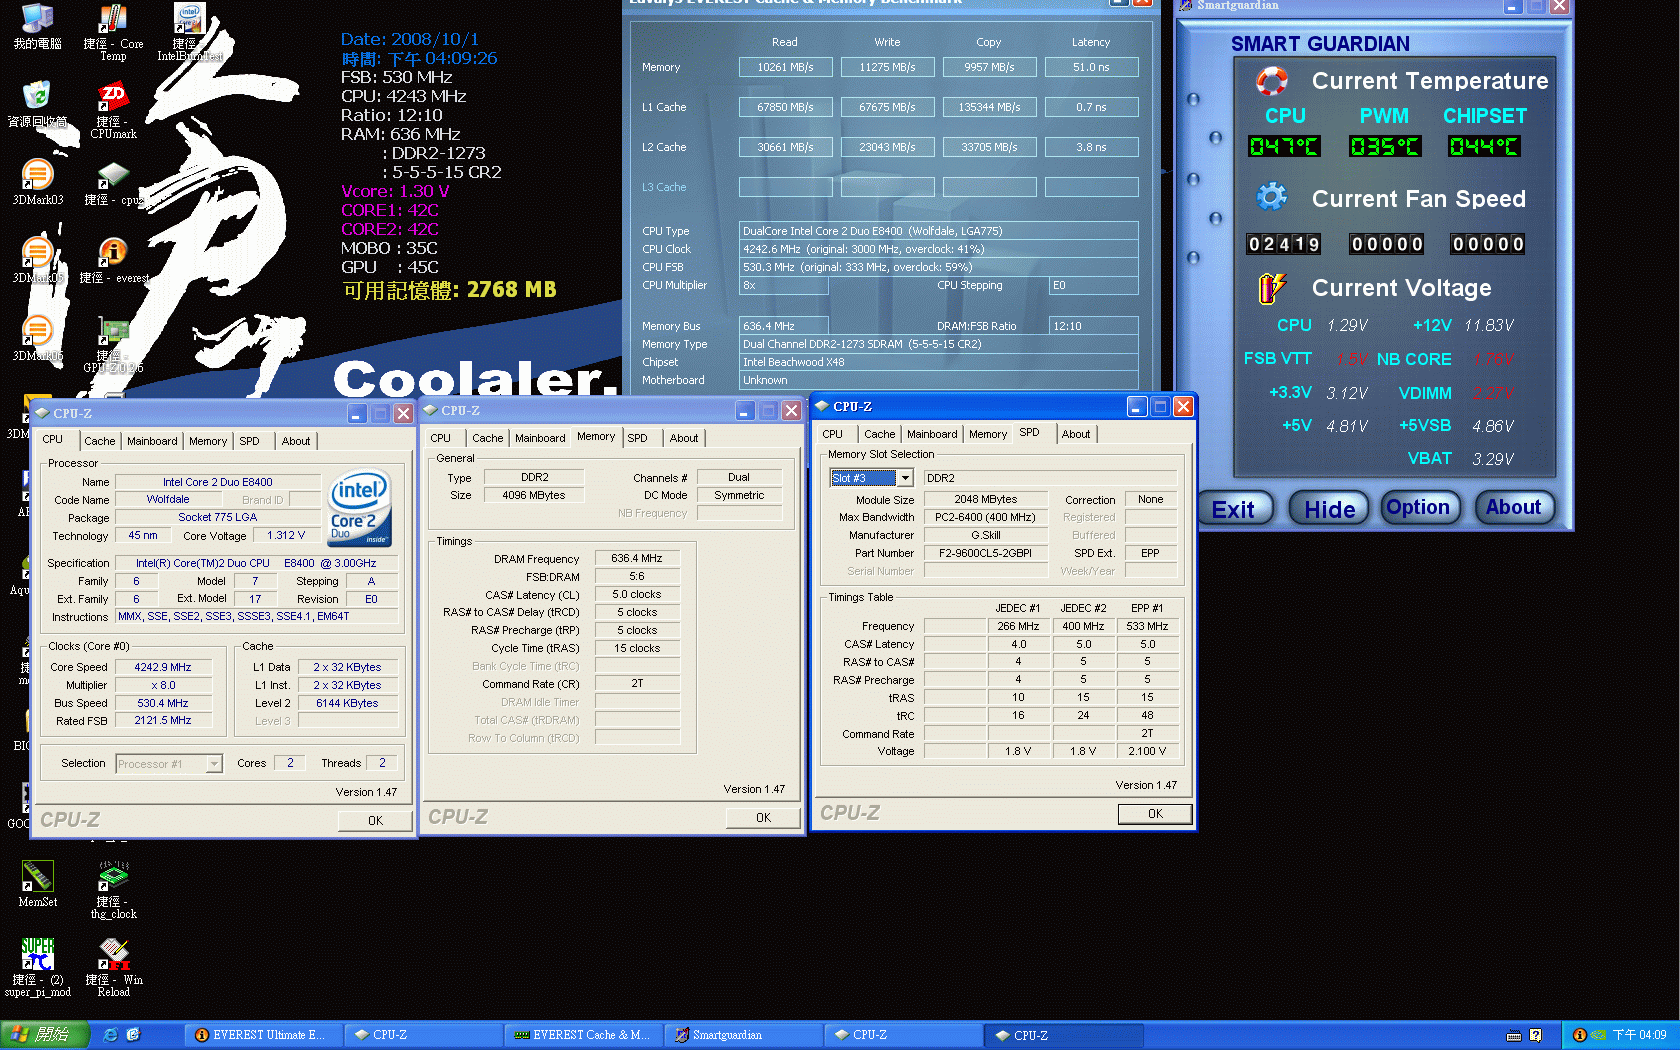
Task: Click the second quick launch icon beside IE
Action: point(133,1035)
